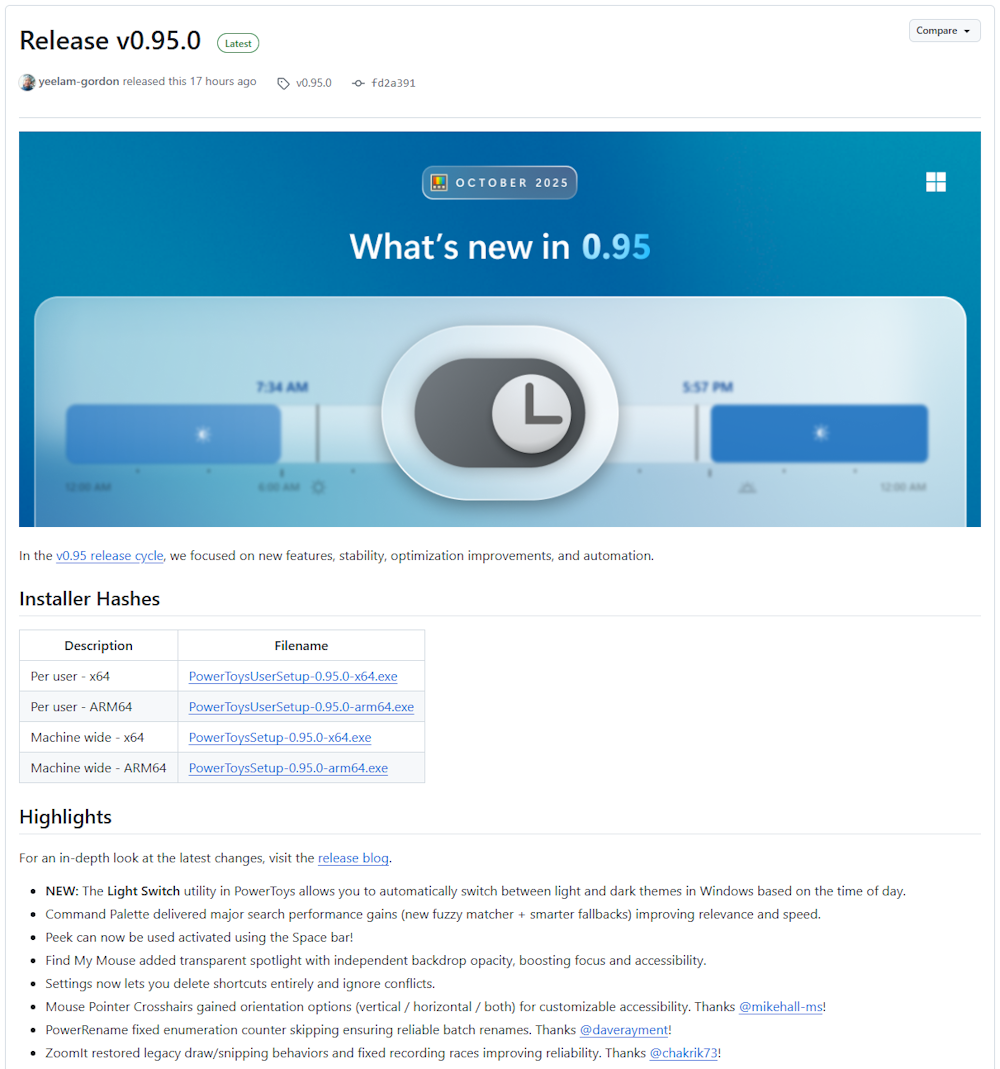Open @mikehall-ms profile mention

pyautogui.click(x=780, y=1007)
